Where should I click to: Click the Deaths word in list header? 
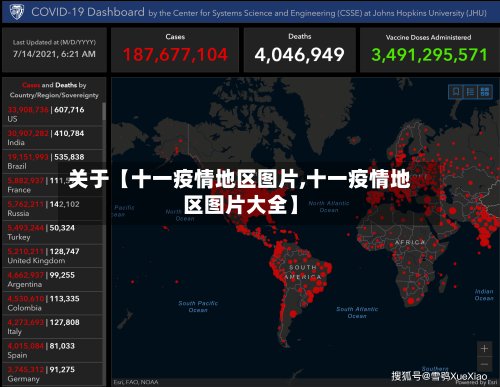[66, 85]
